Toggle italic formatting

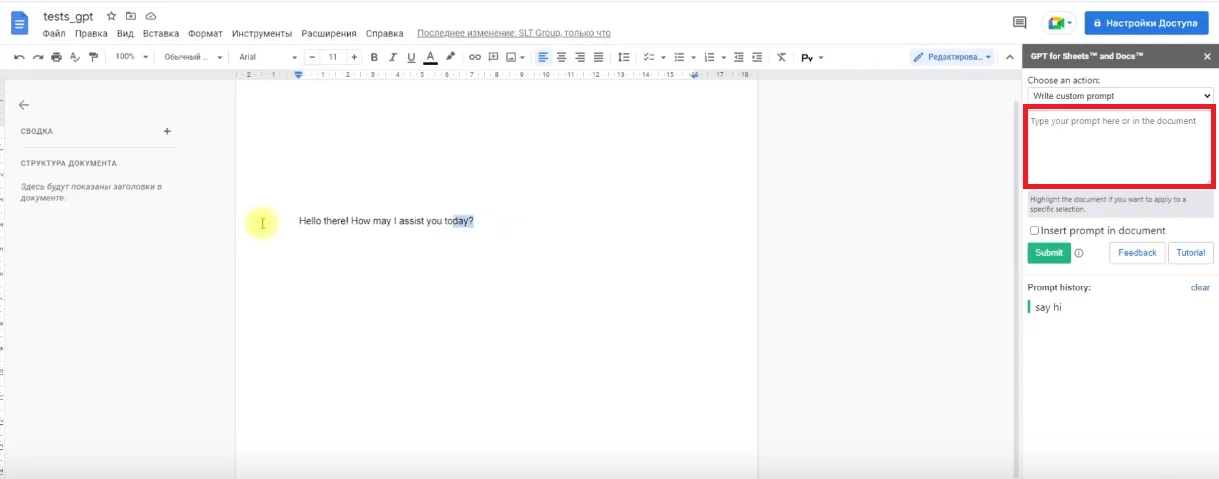[x=392, y=57]
